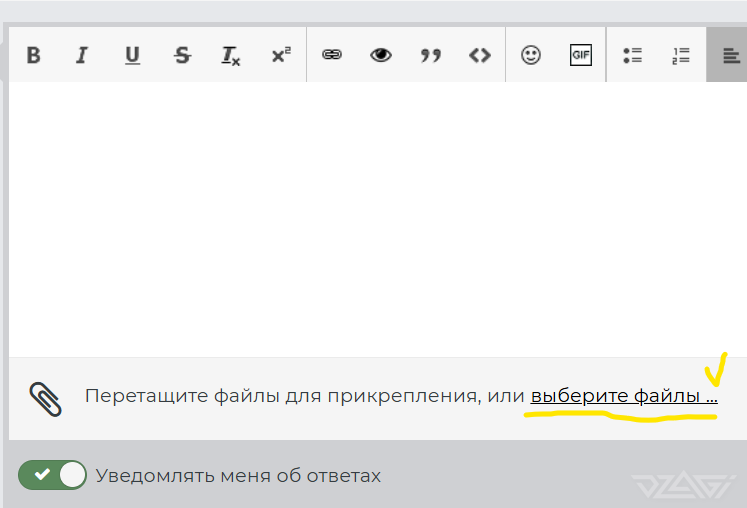Image resolution: width=747 pixels, height=508 pixels.
Task: Clear text formatting
Action: pos(231,55)
